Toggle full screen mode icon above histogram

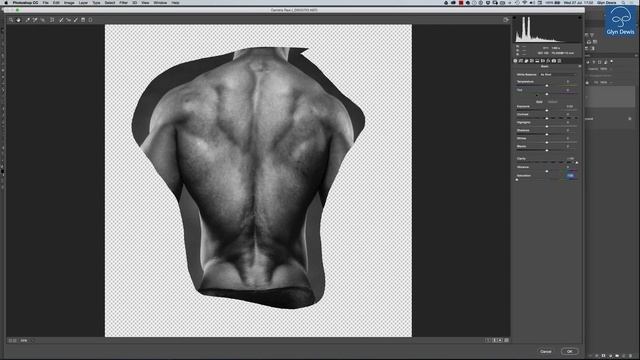click(506, 20)
